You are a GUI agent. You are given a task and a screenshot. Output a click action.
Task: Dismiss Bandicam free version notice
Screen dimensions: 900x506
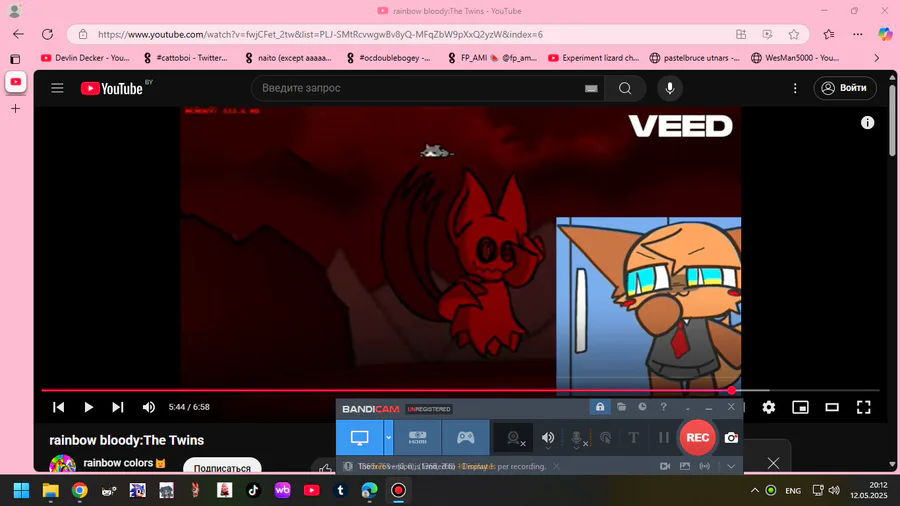(556, 466)
